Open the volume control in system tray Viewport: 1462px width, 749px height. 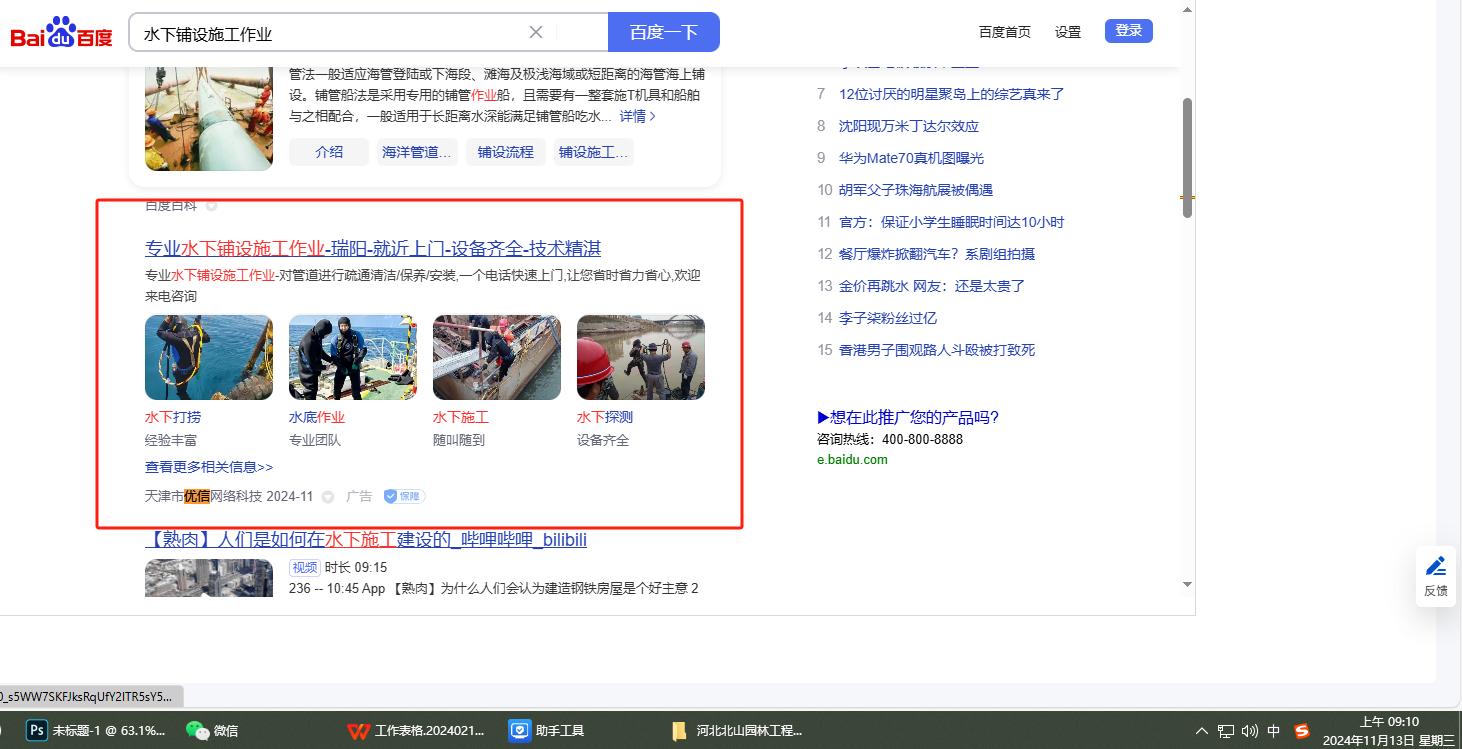tap(1249, 731)
